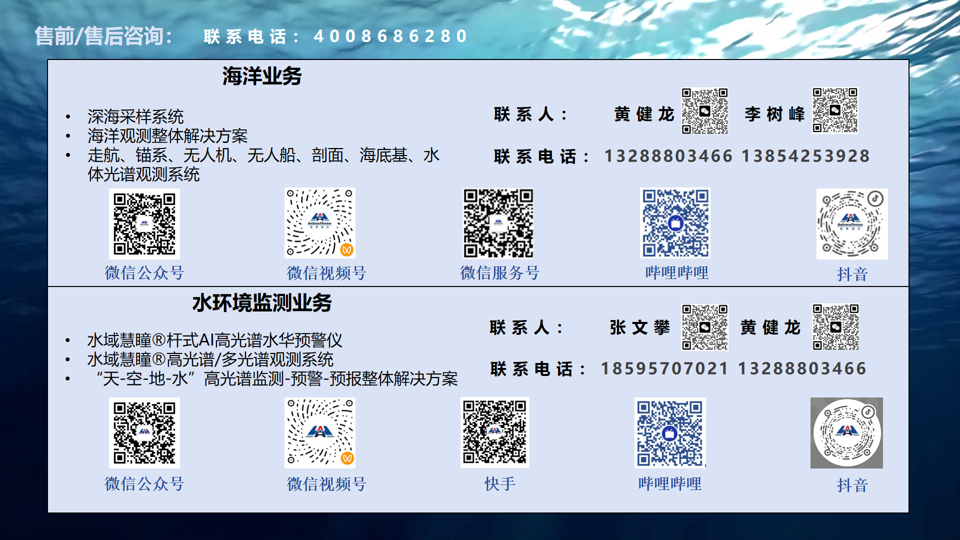The image size is (960, 540).
Task: Click the 海洋观测整体解决方案 bullet
Action: point(168,136)
